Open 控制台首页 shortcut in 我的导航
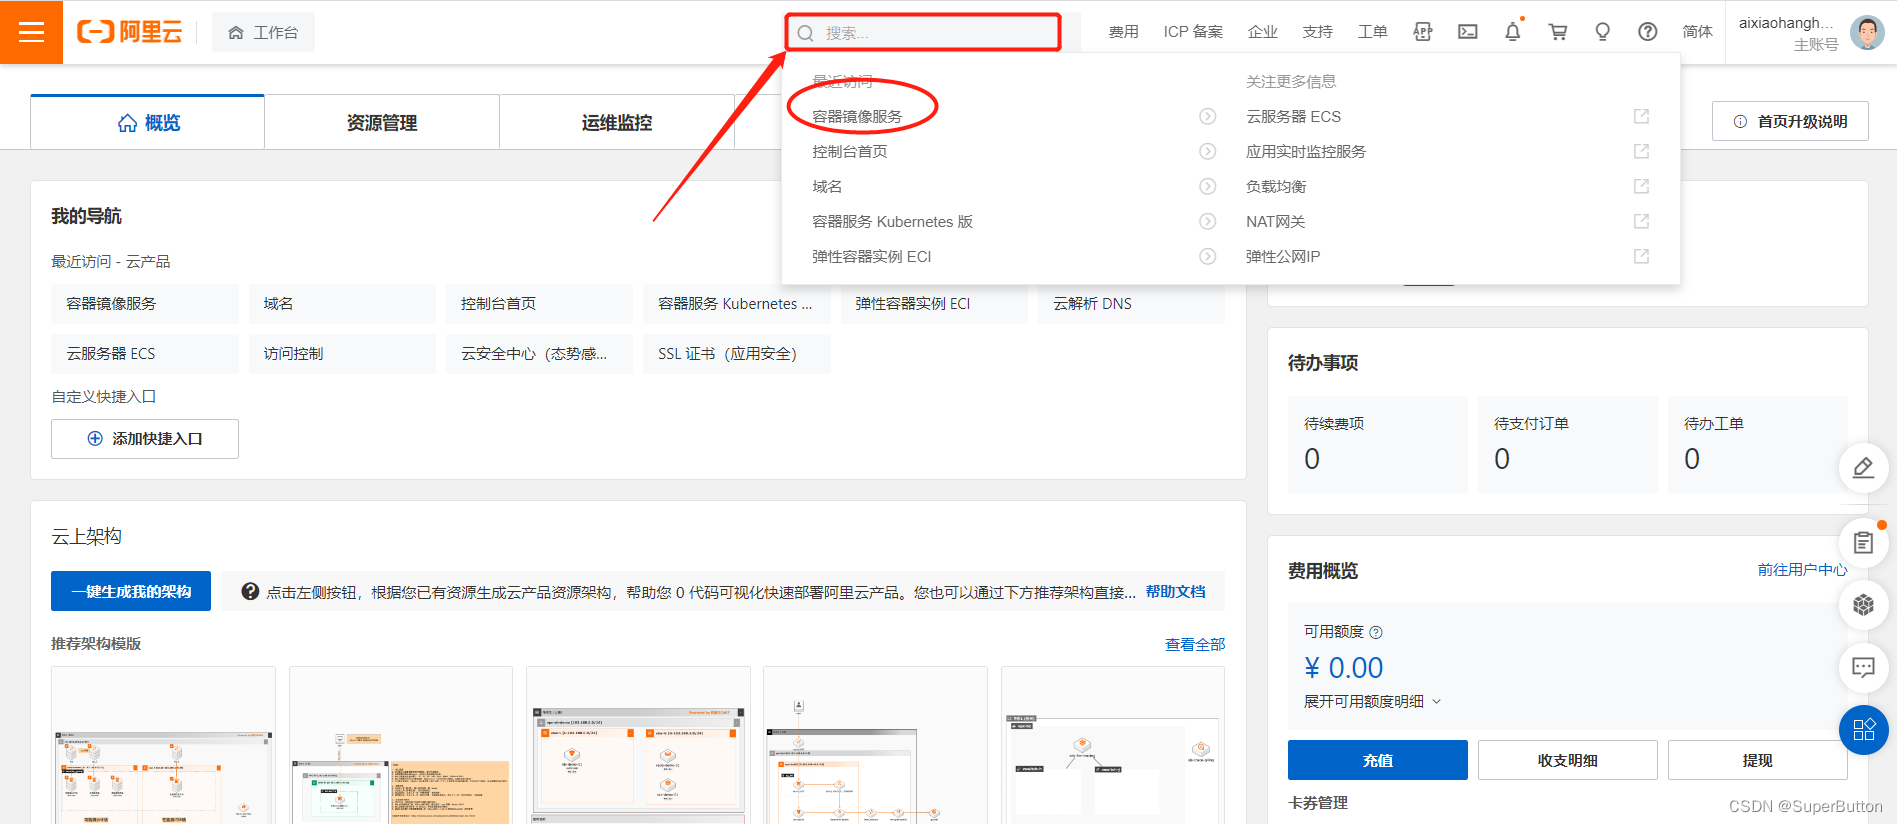Image resolution: width=1897 pixels, height=824 pixels. (x=539, y=304)
